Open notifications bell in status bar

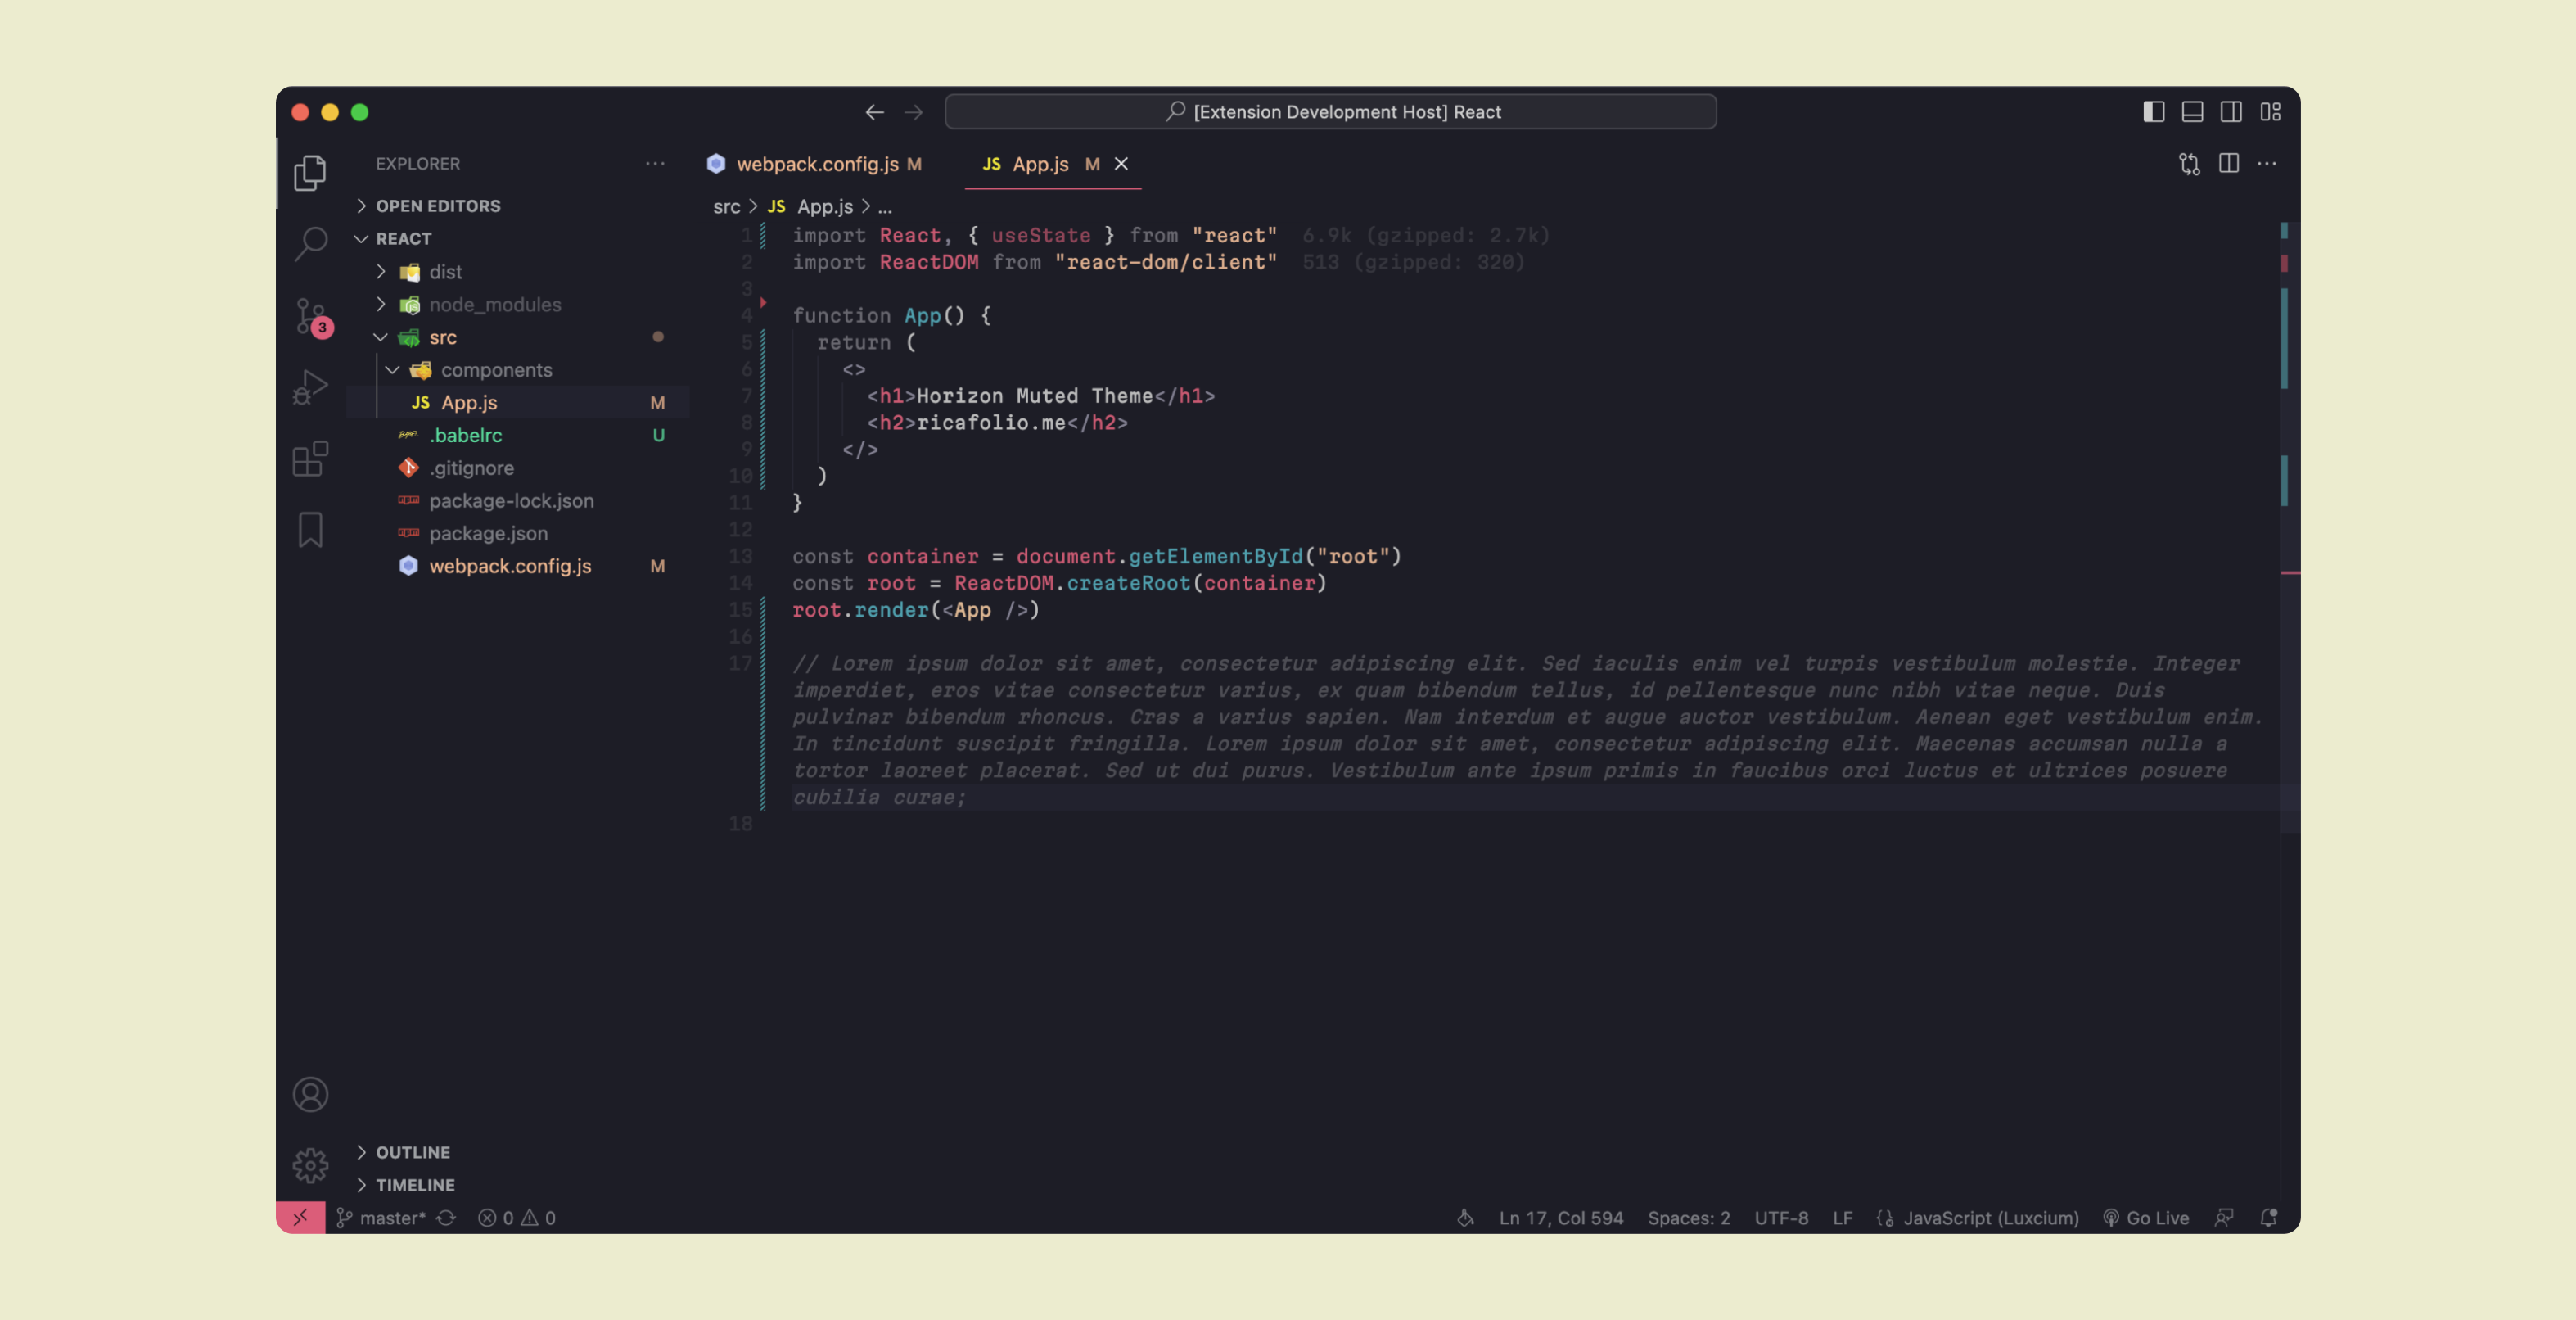click(2268, 1218)
